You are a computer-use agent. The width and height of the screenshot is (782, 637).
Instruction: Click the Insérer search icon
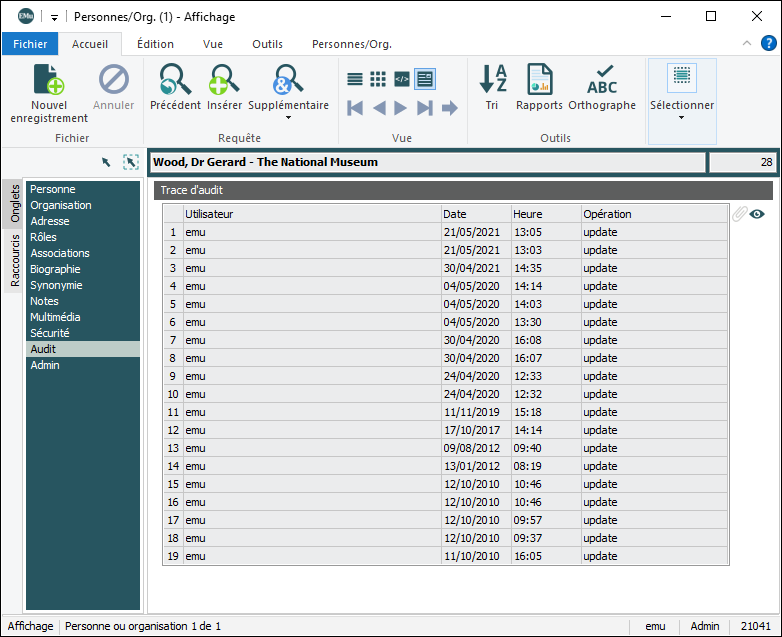(x=224, y=80)
